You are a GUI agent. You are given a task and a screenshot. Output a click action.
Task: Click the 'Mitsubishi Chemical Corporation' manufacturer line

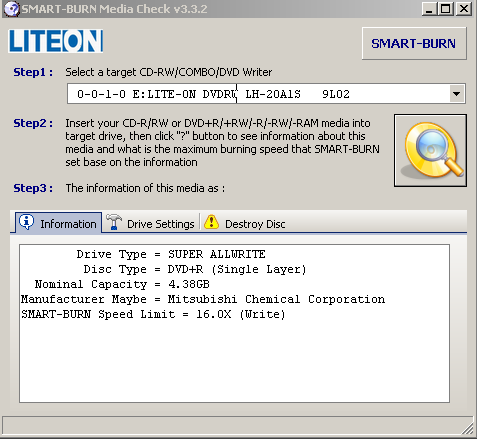(203, 299)
